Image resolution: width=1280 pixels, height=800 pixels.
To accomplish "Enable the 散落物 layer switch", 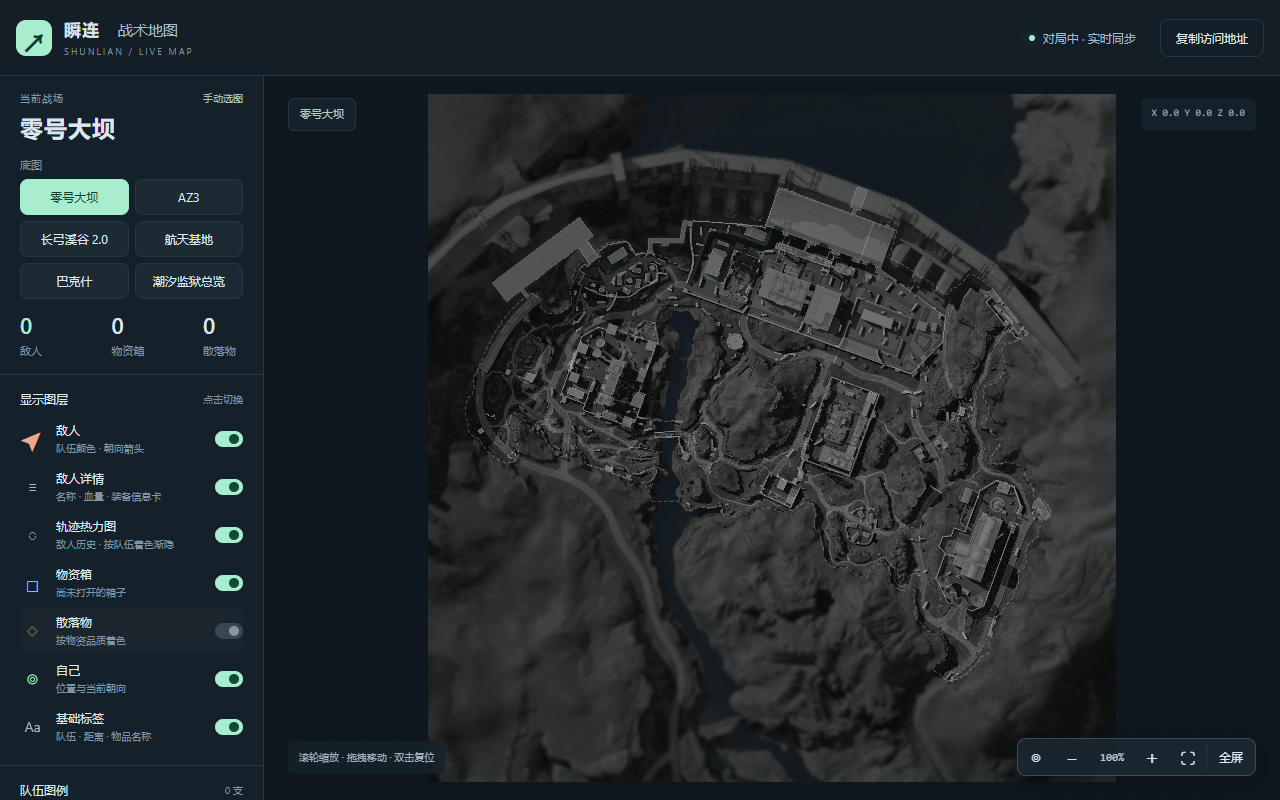I will coord(229,631).
